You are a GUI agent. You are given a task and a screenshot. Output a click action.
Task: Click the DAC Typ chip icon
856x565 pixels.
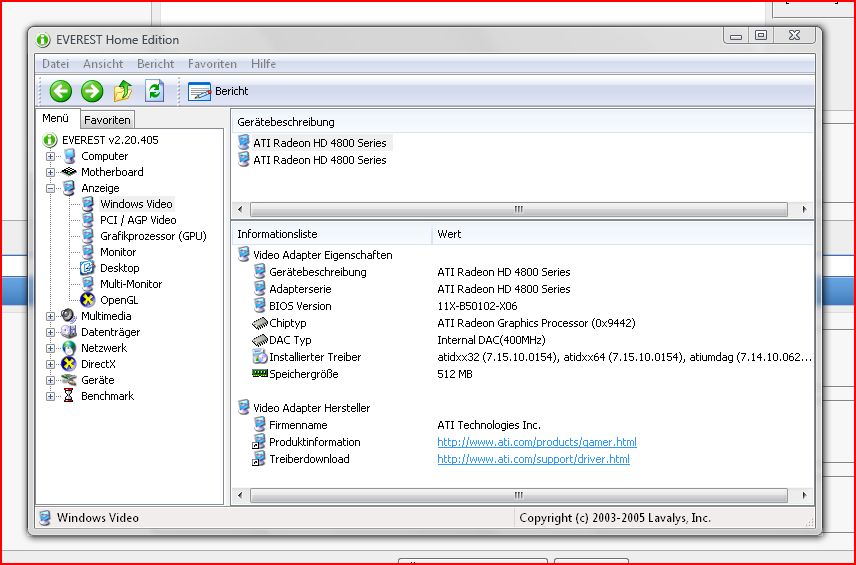point(260,340)
